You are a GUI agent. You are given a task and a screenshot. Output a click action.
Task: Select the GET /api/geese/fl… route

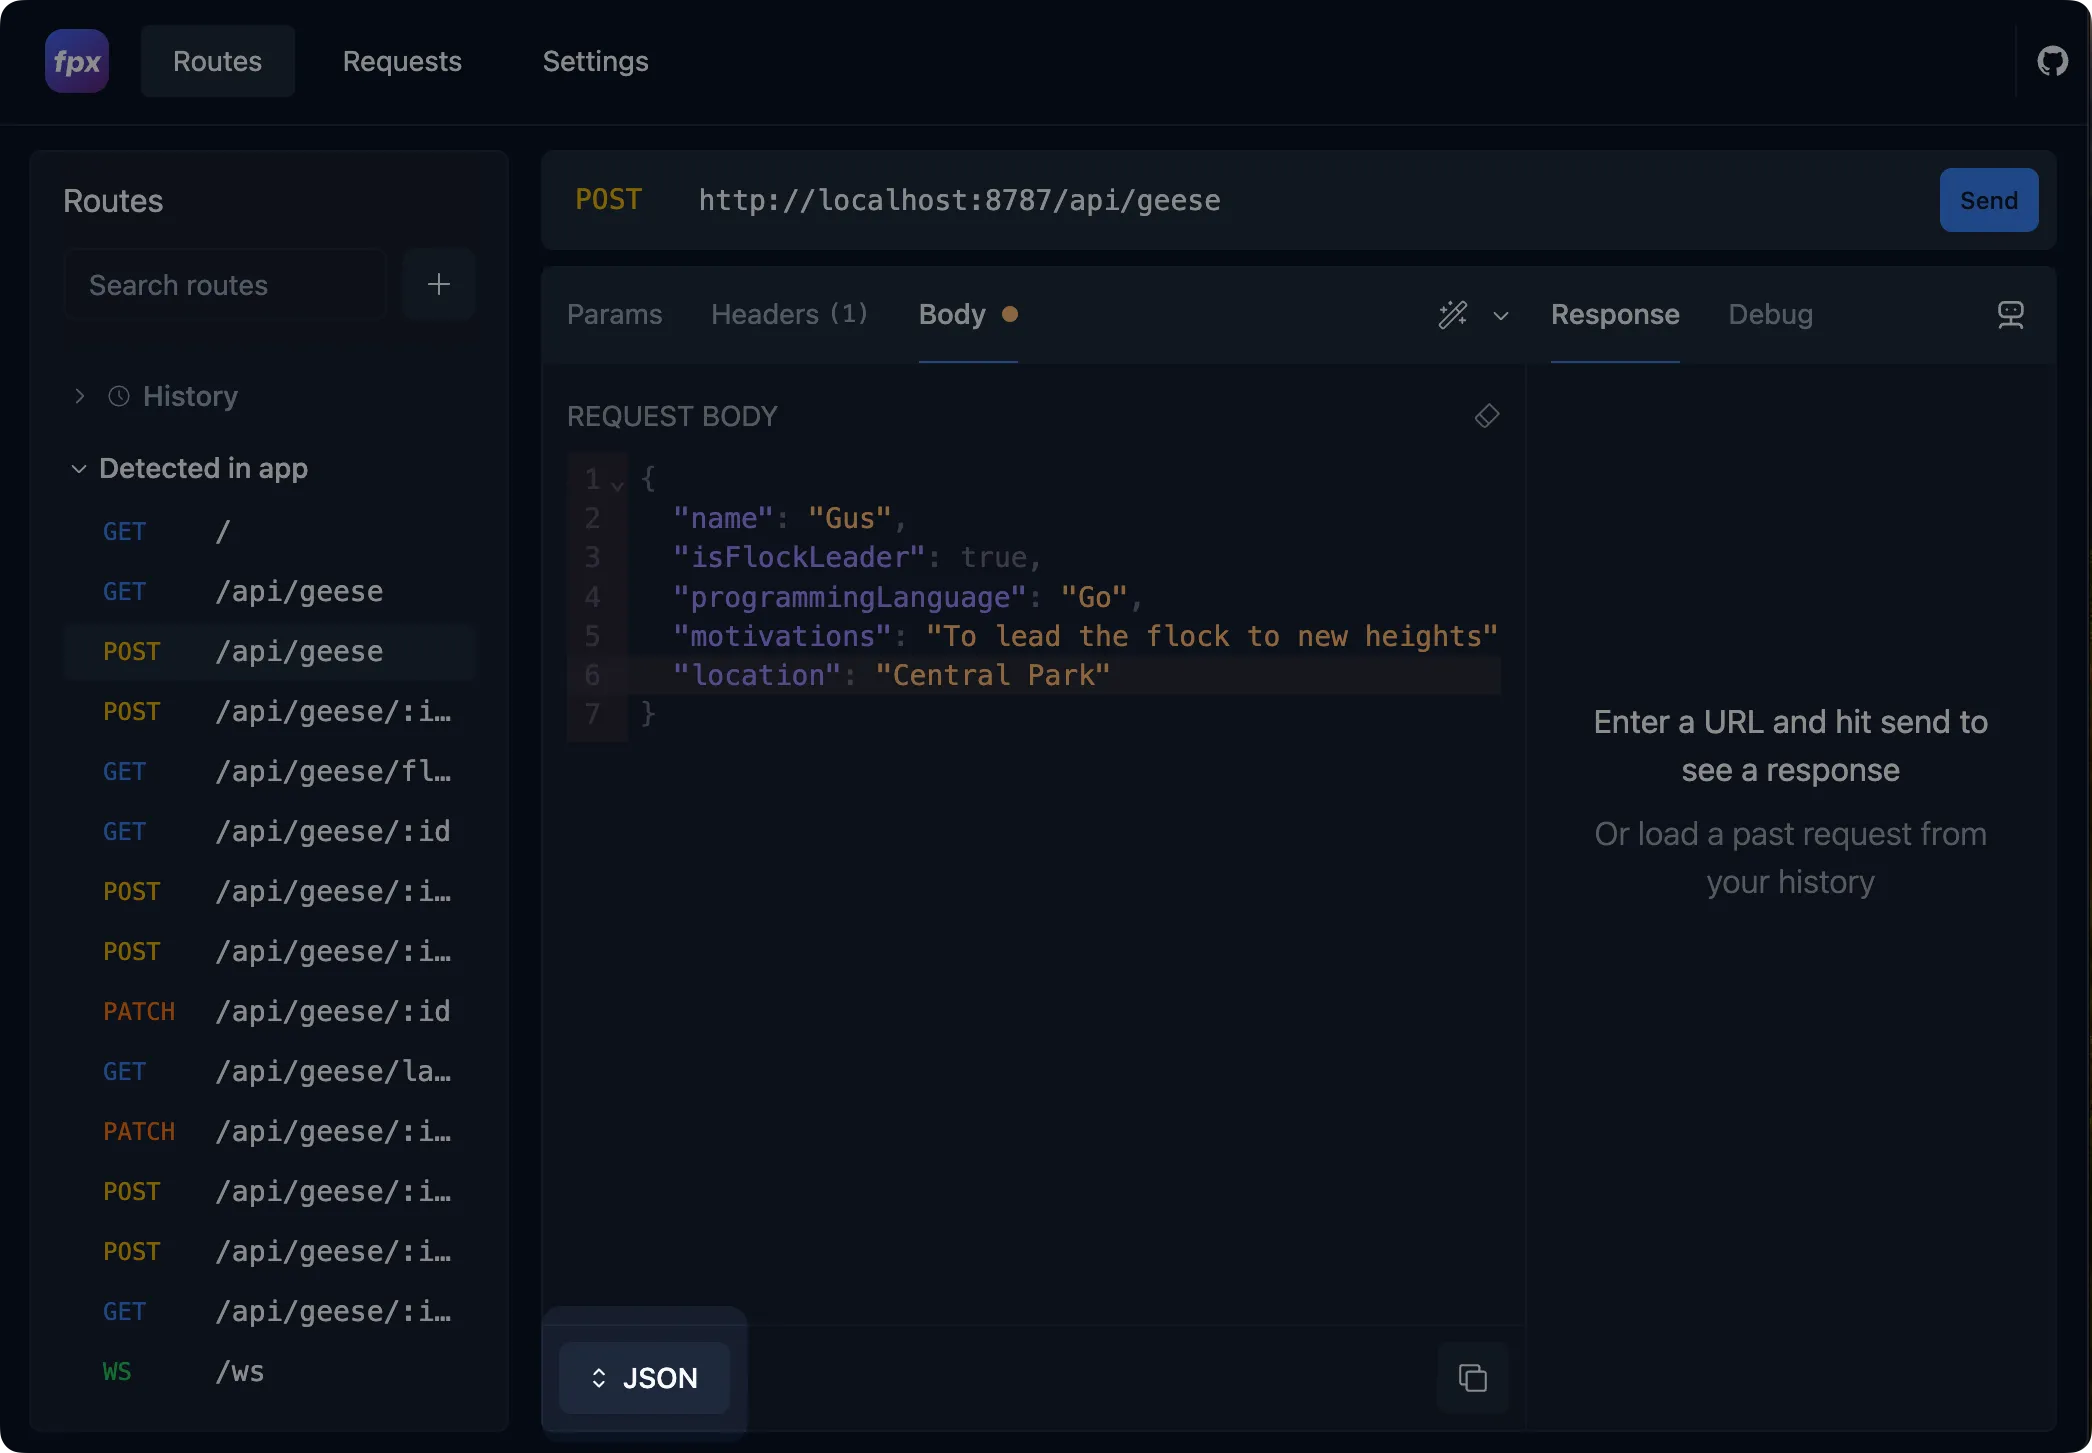[x=268, y=772]
